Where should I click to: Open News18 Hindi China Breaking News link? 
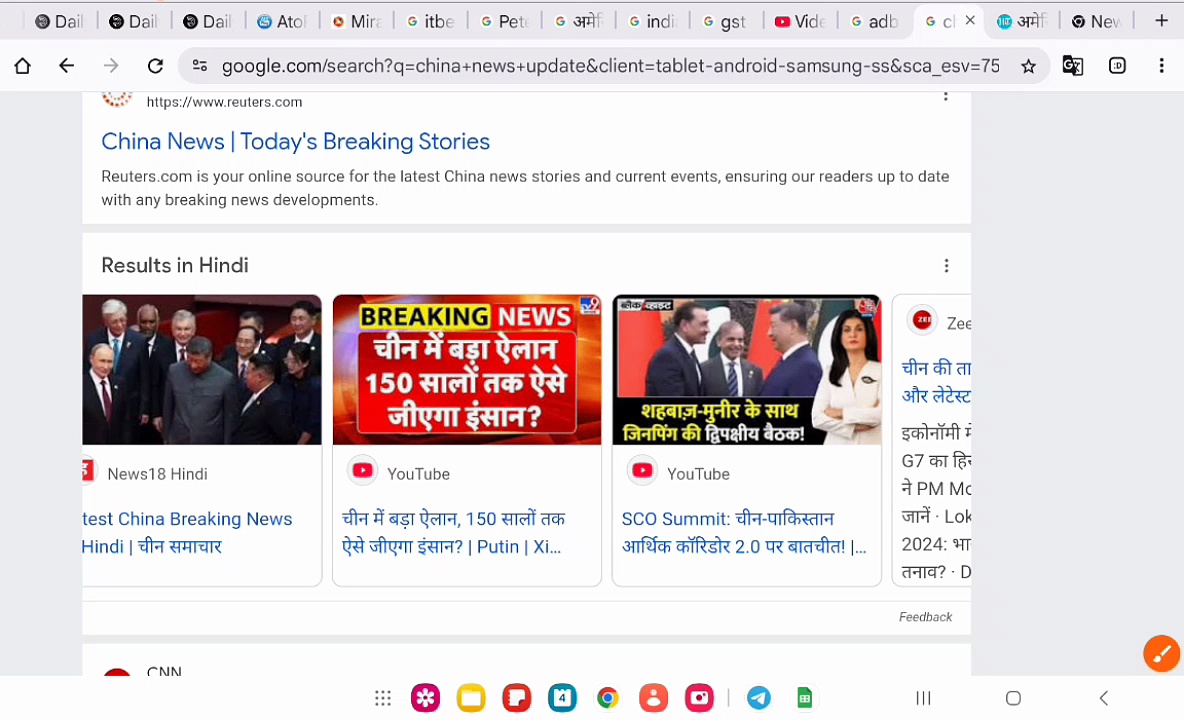click(x=187, y=532)
